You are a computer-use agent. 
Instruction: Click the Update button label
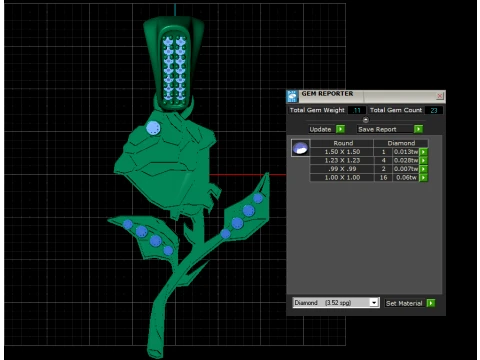click(320, 129)
